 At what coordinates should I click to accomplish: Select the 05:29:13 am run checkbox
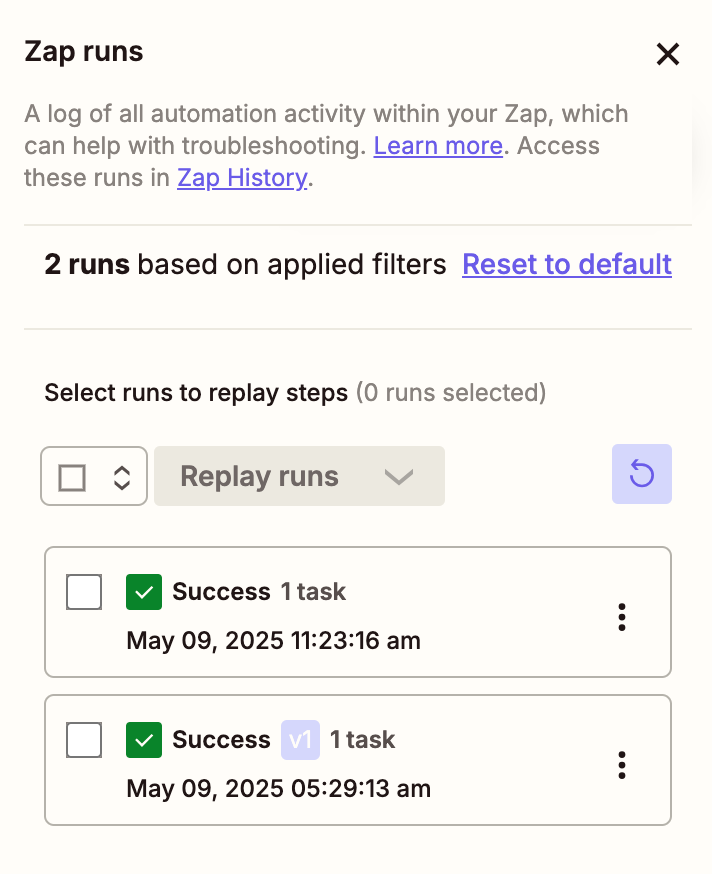84,740
